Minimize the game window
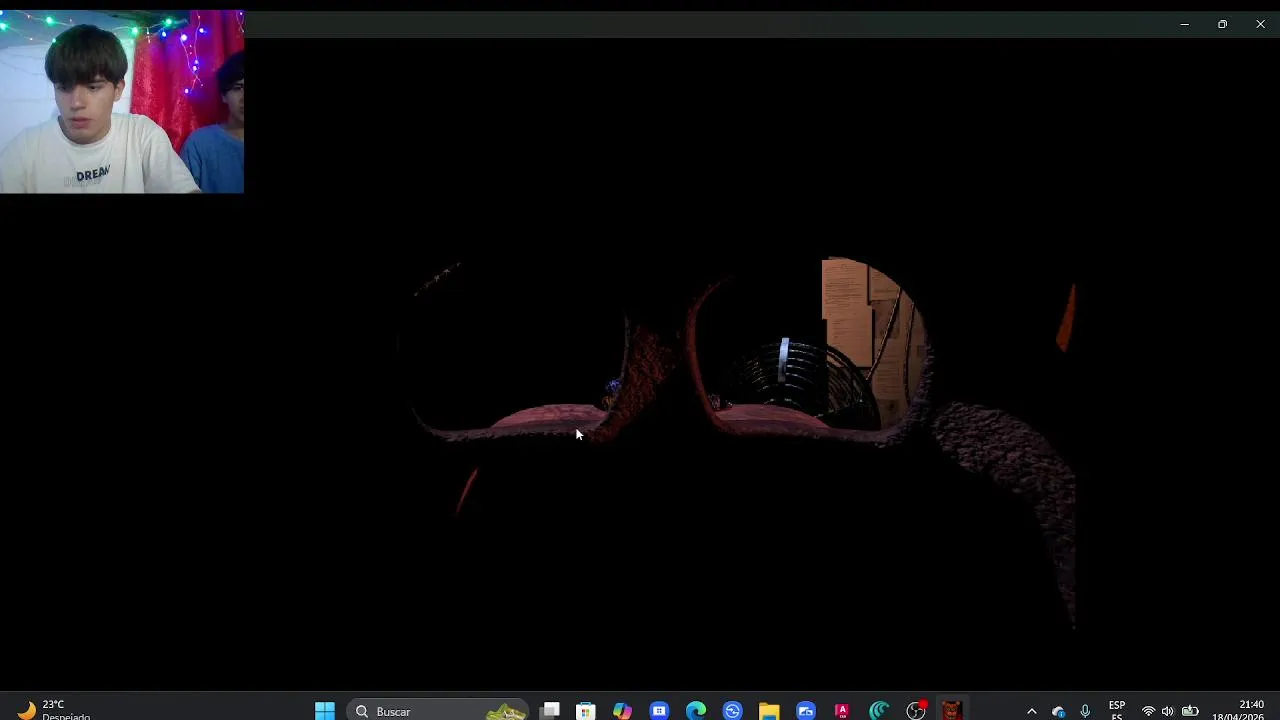This screenshot has height=720, width=1280. pyautogui.click(x=1184, y=24)
